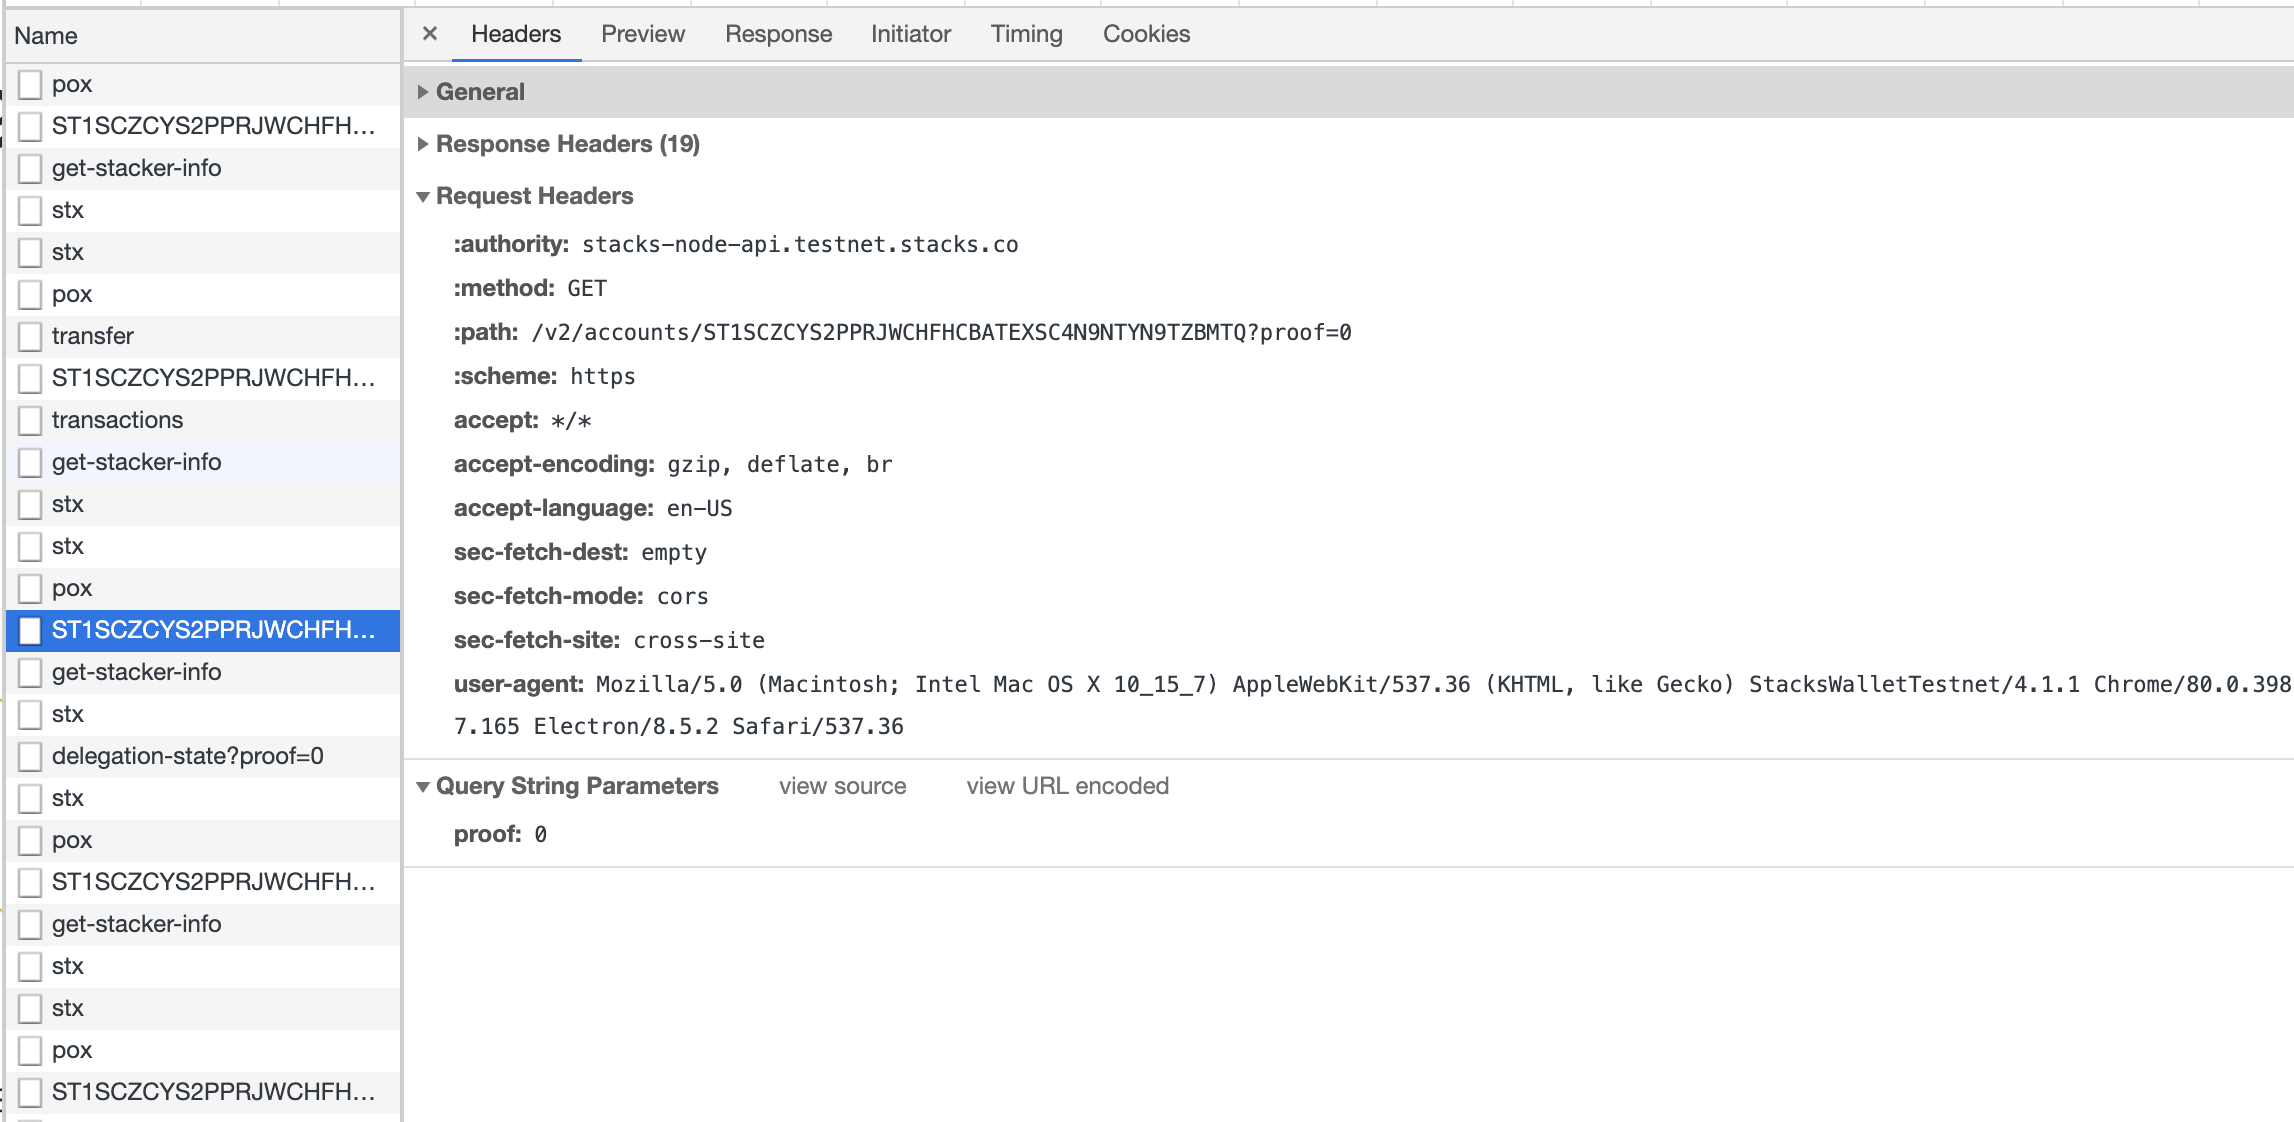Image resolution: width=2294 pixels, height=1122 pixels.
Task: Open the Timing tab
Action: click(1026, 33)
